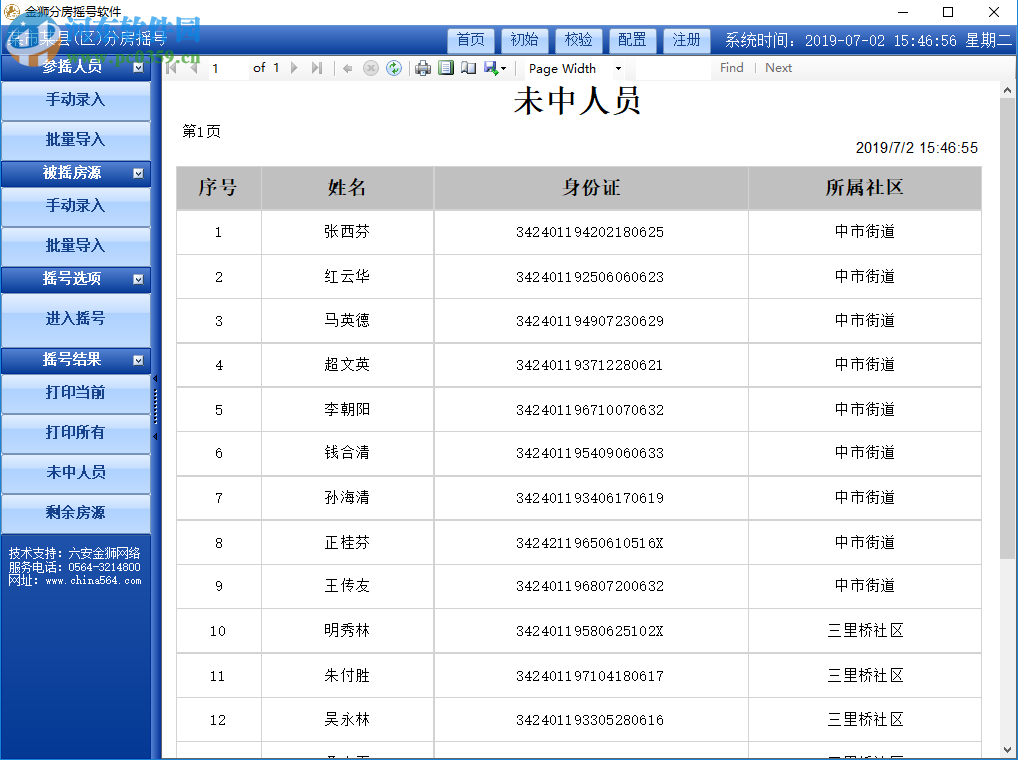Click the 注册 registration button
The height and width of the screenshot is (760, 1018).
click(x=686, y=41)
